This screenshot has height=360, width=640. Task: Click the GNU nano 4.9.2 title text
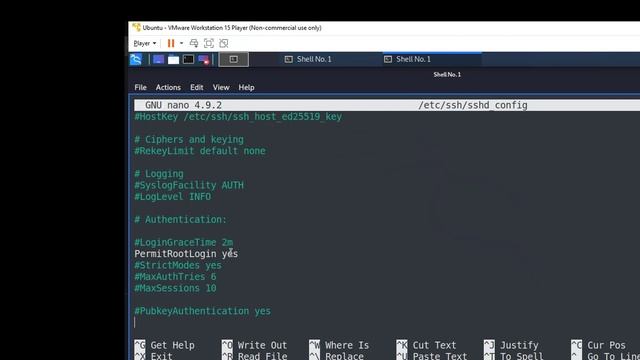tap(183, 105)
